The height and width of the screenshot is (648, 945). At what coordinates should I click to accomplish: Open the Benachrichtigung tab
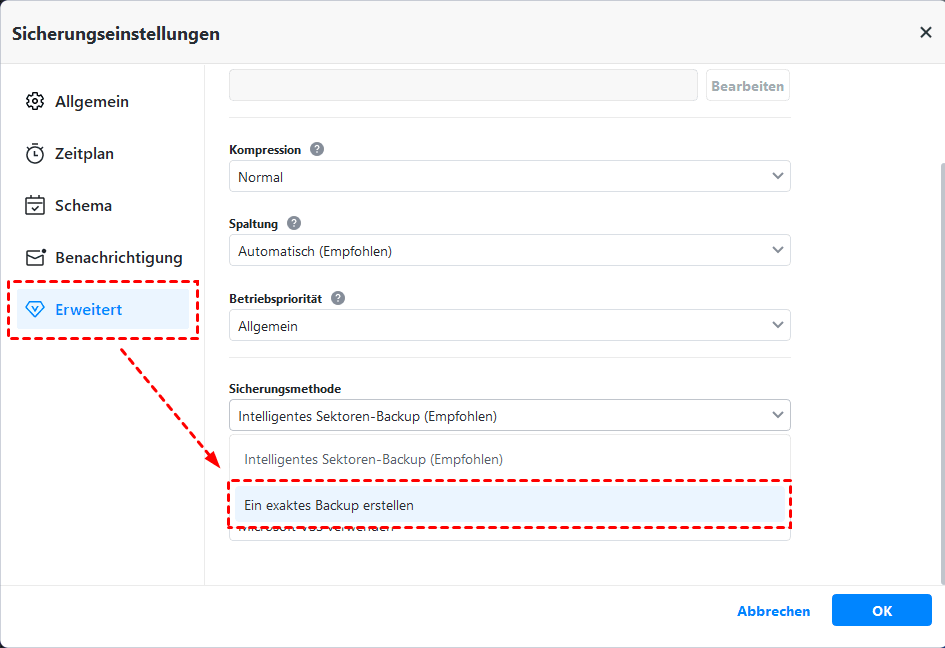coord(118,257)
